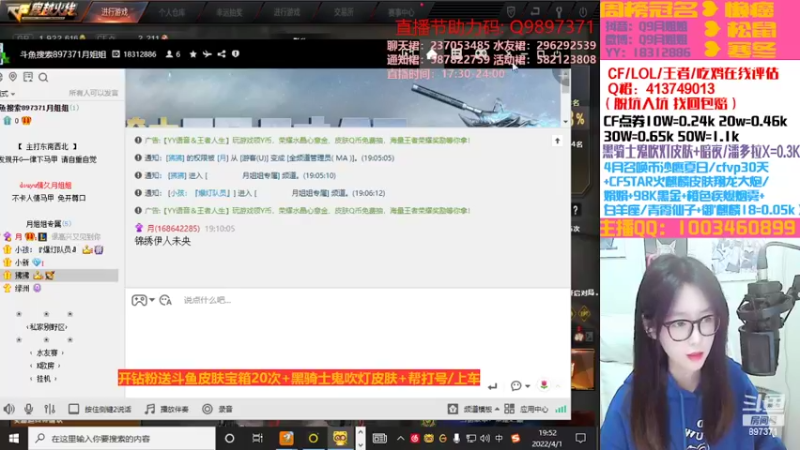Open Task View on taskbar
Screen dimensions: 800x450
(x=257, y=438)
